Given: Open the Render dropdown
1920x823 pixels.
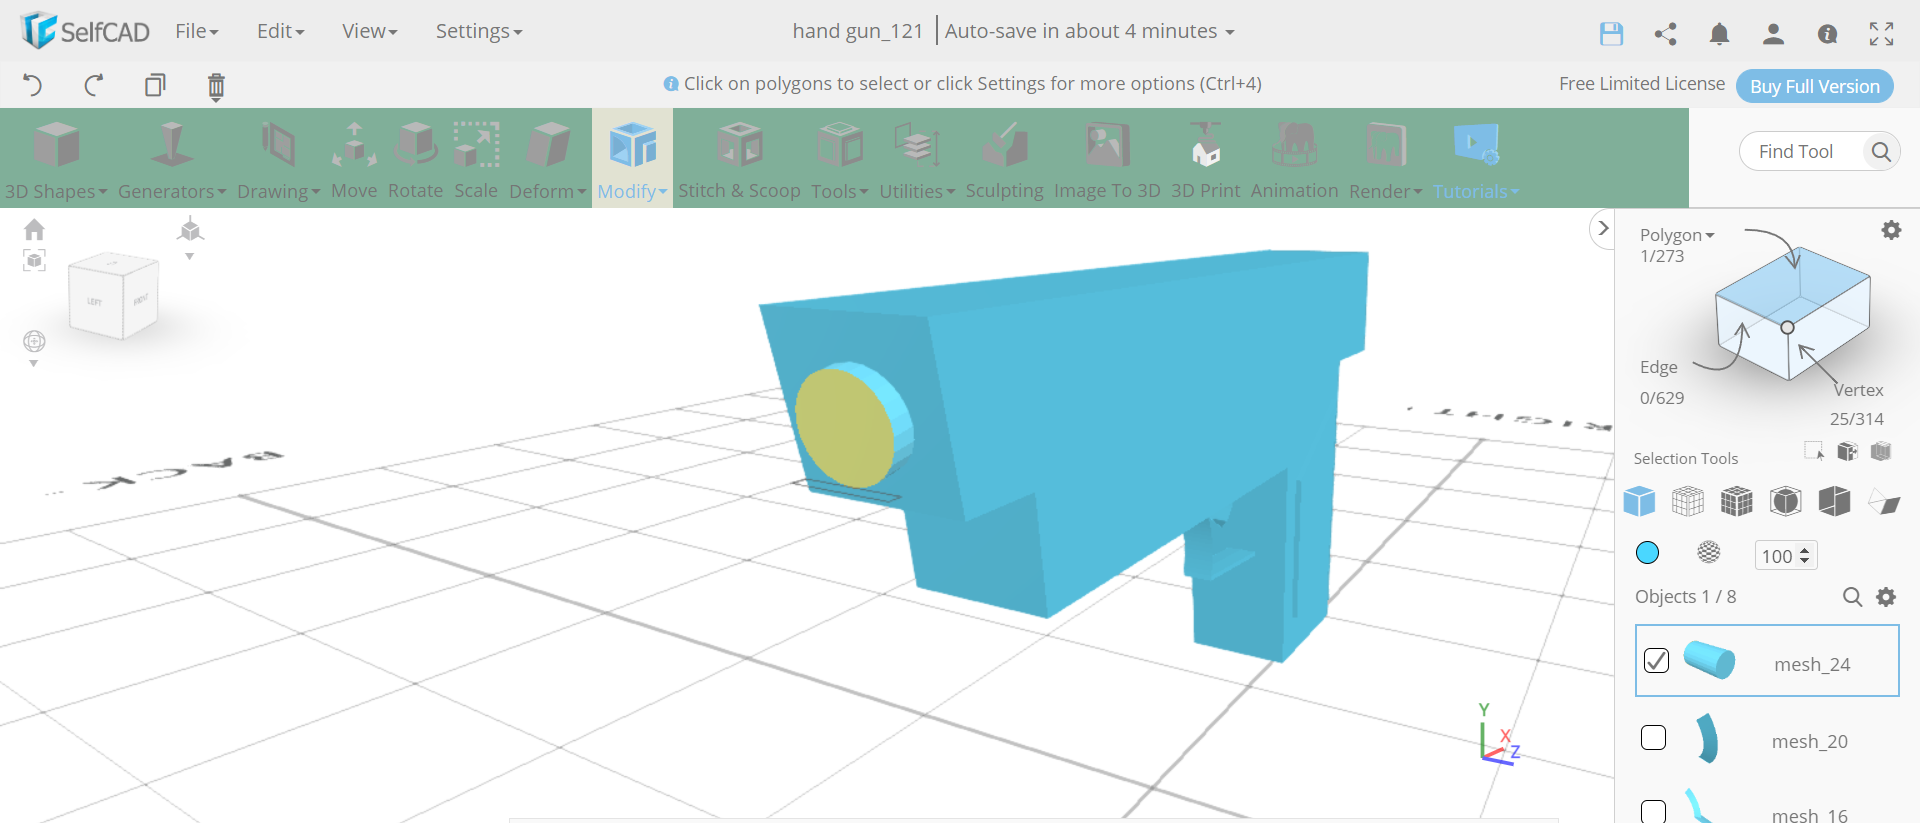Looking at the screenshot, I should click(x=1385, y=160).
